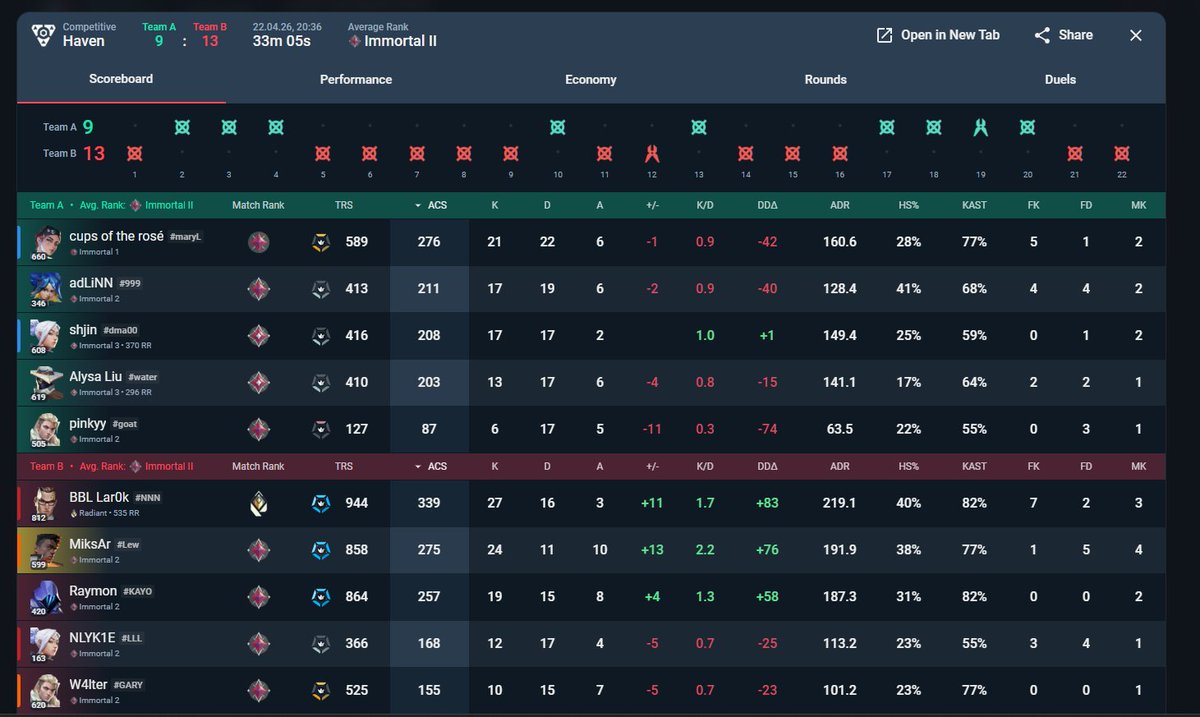The width and height of the screenshot is (1200, 717).
Task: Select round 12 spike icon for Team B
Action: (x=652, y=154)
